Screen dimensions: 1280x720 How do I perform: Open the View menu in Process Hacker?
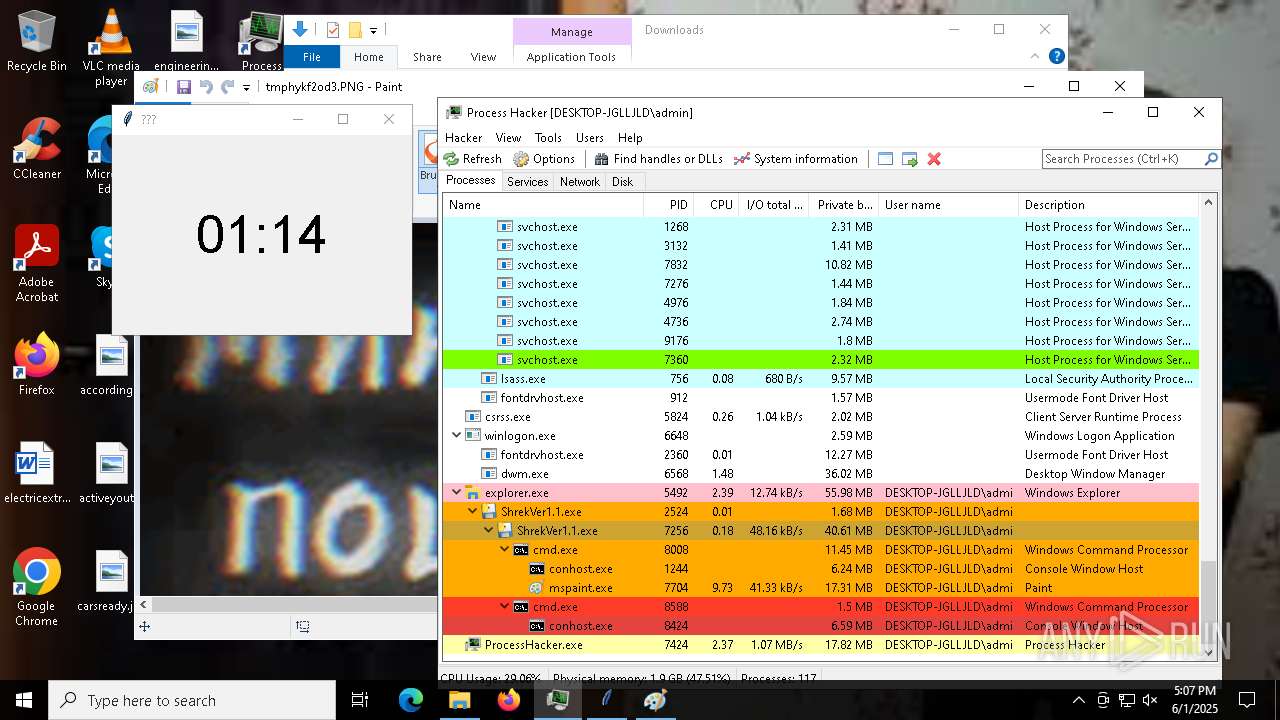pyautogui.click(x=508, y=138)
